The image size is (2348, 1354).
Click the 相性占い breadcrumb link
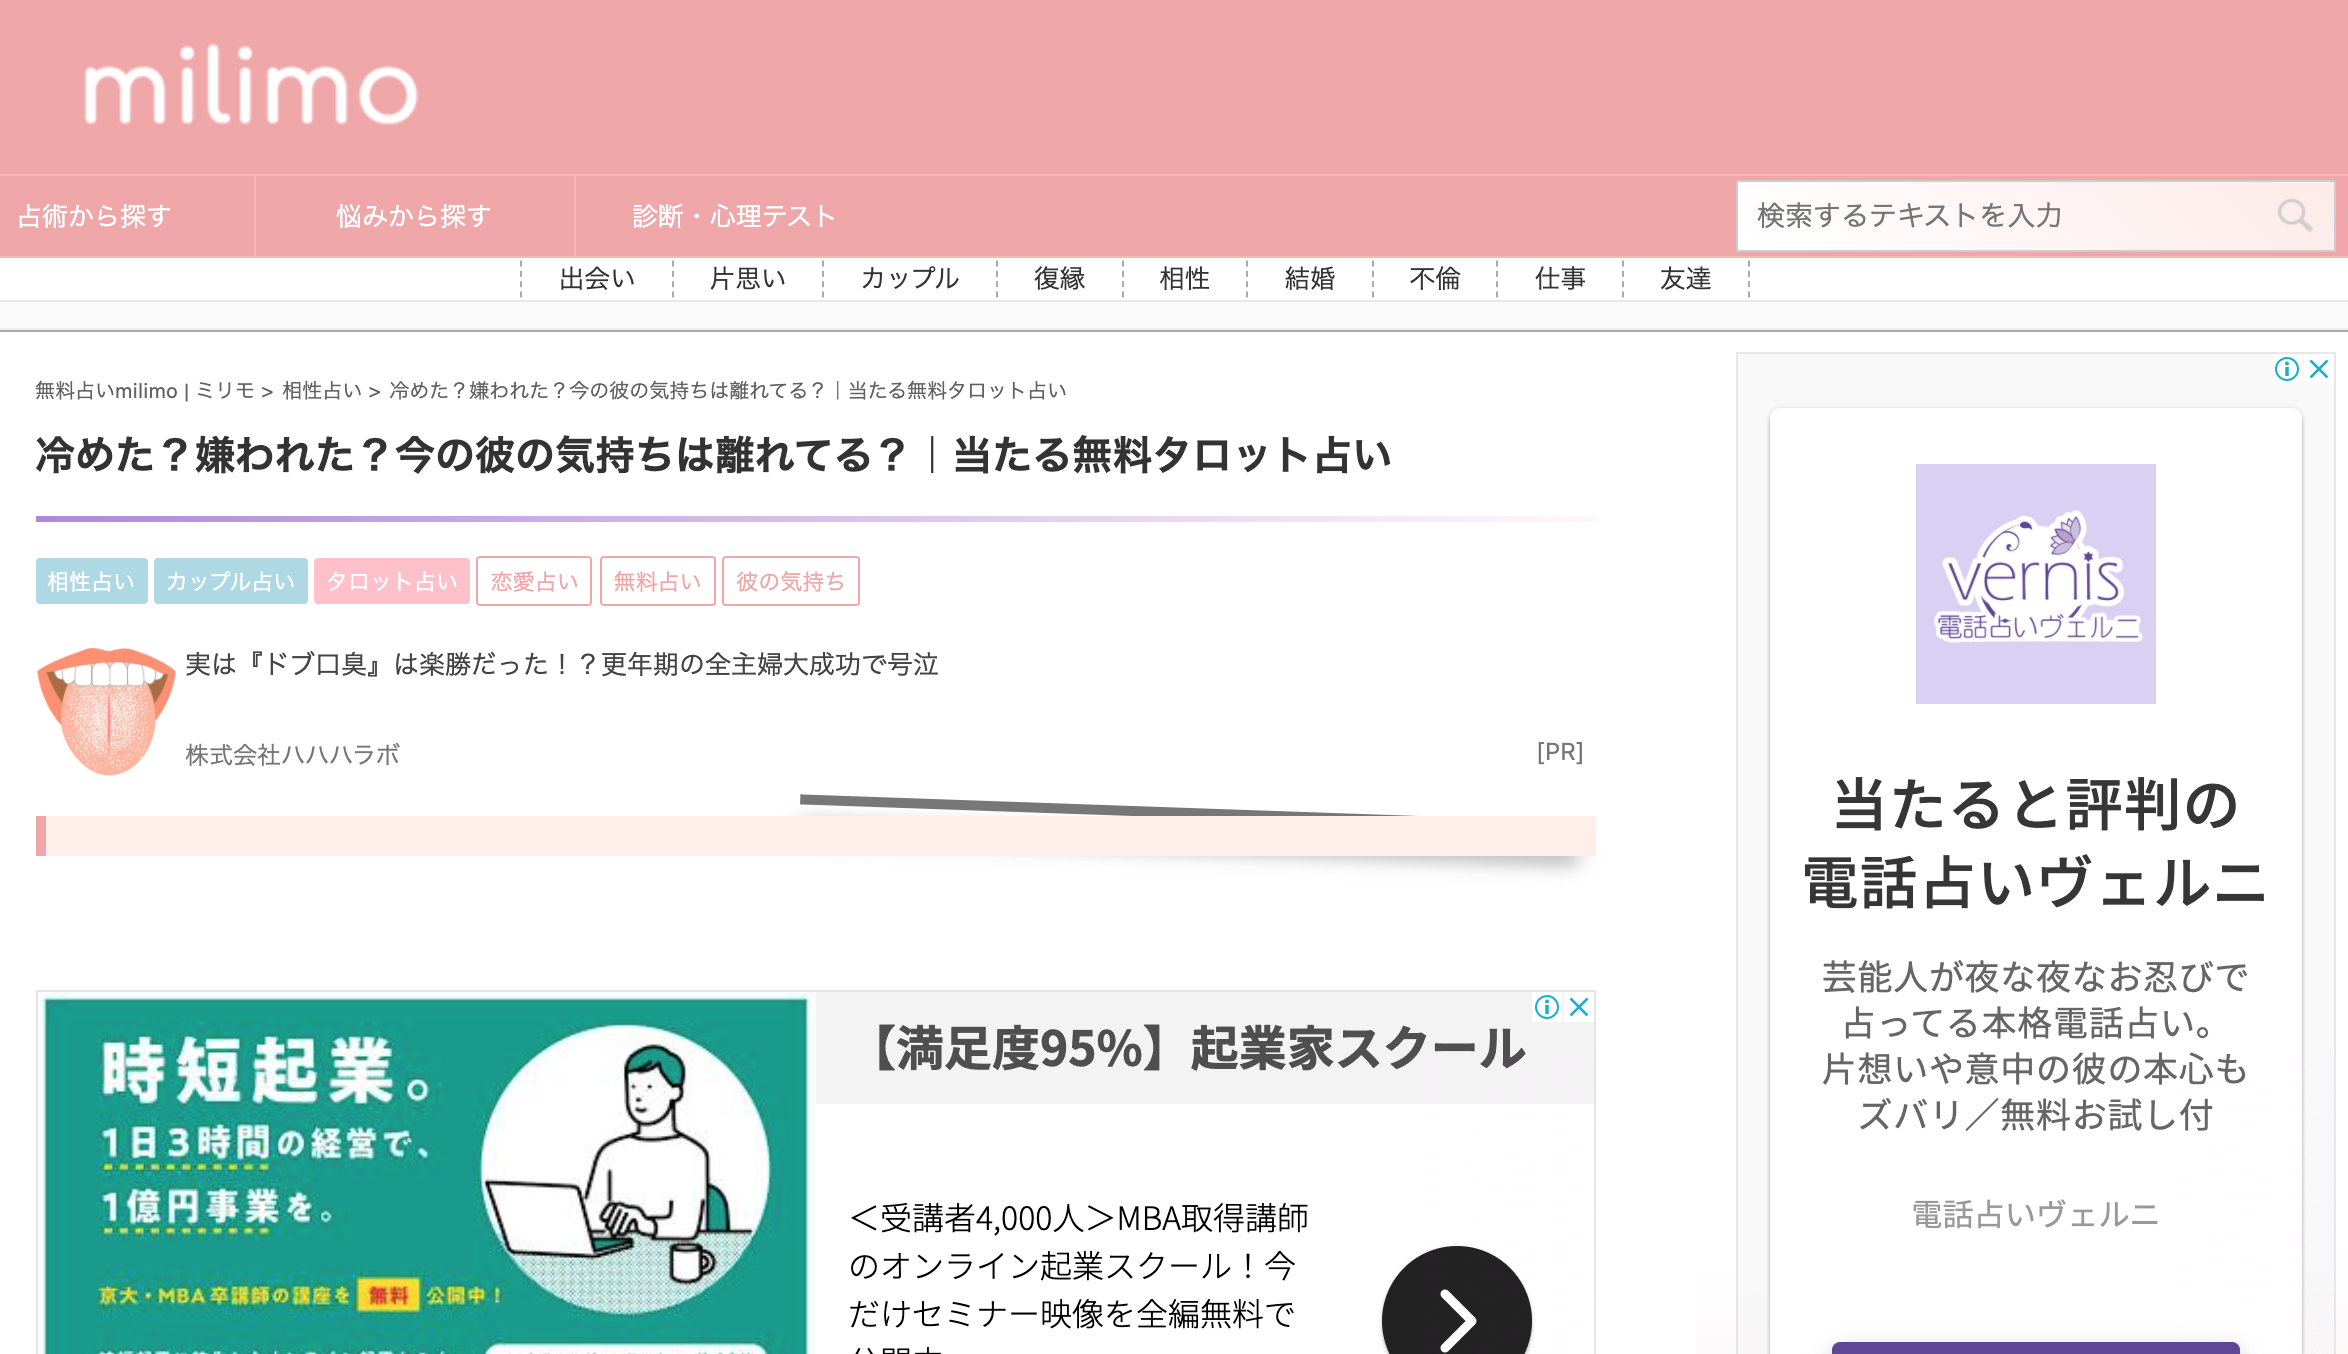(x=321, y=391)
